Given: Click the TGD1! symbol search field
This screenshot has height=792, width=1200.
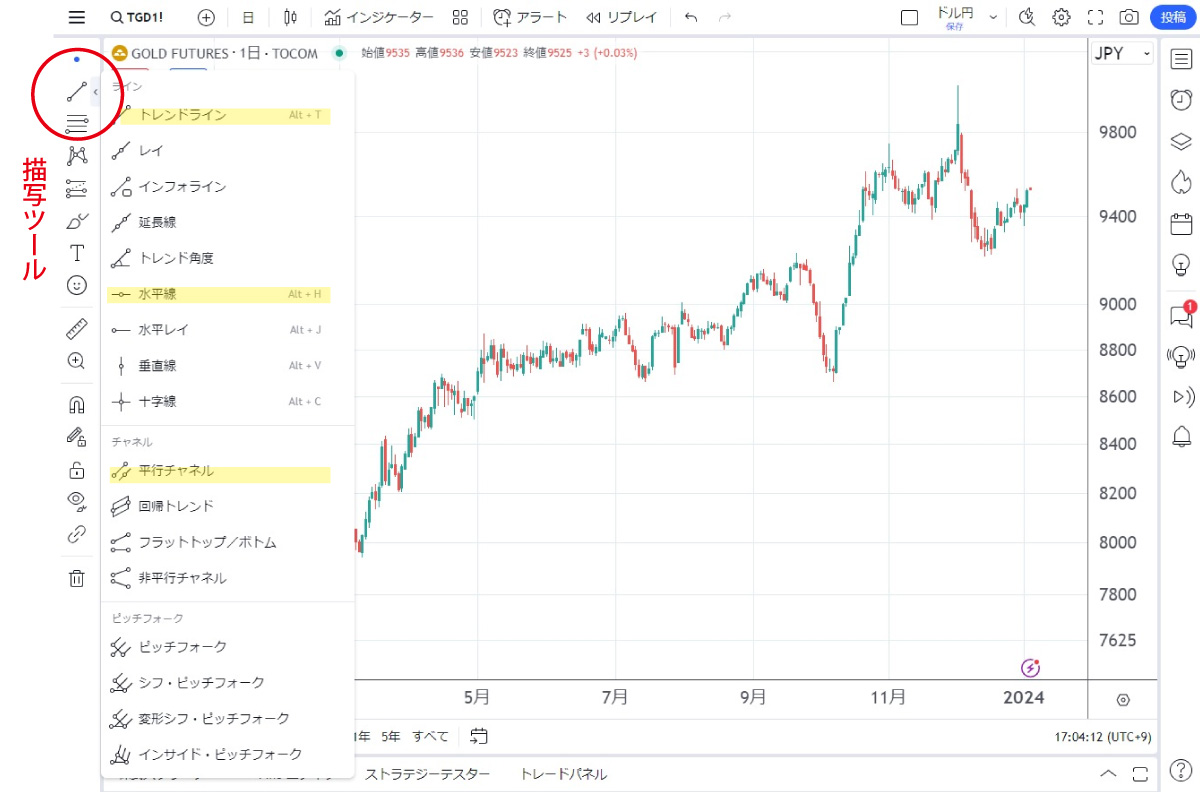Looking at the screenshot, I should coord(137,17).
